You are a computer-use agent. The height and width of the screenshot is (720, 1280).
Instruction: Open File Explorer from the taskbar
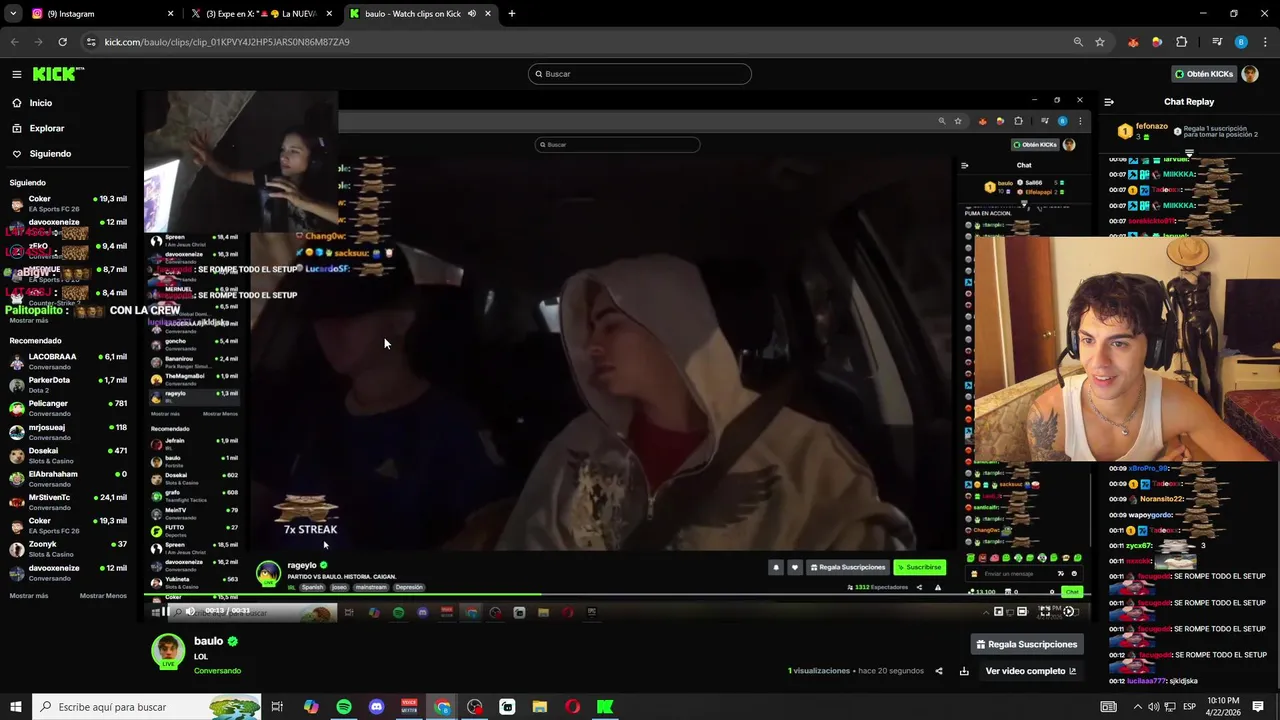(539, 707)
